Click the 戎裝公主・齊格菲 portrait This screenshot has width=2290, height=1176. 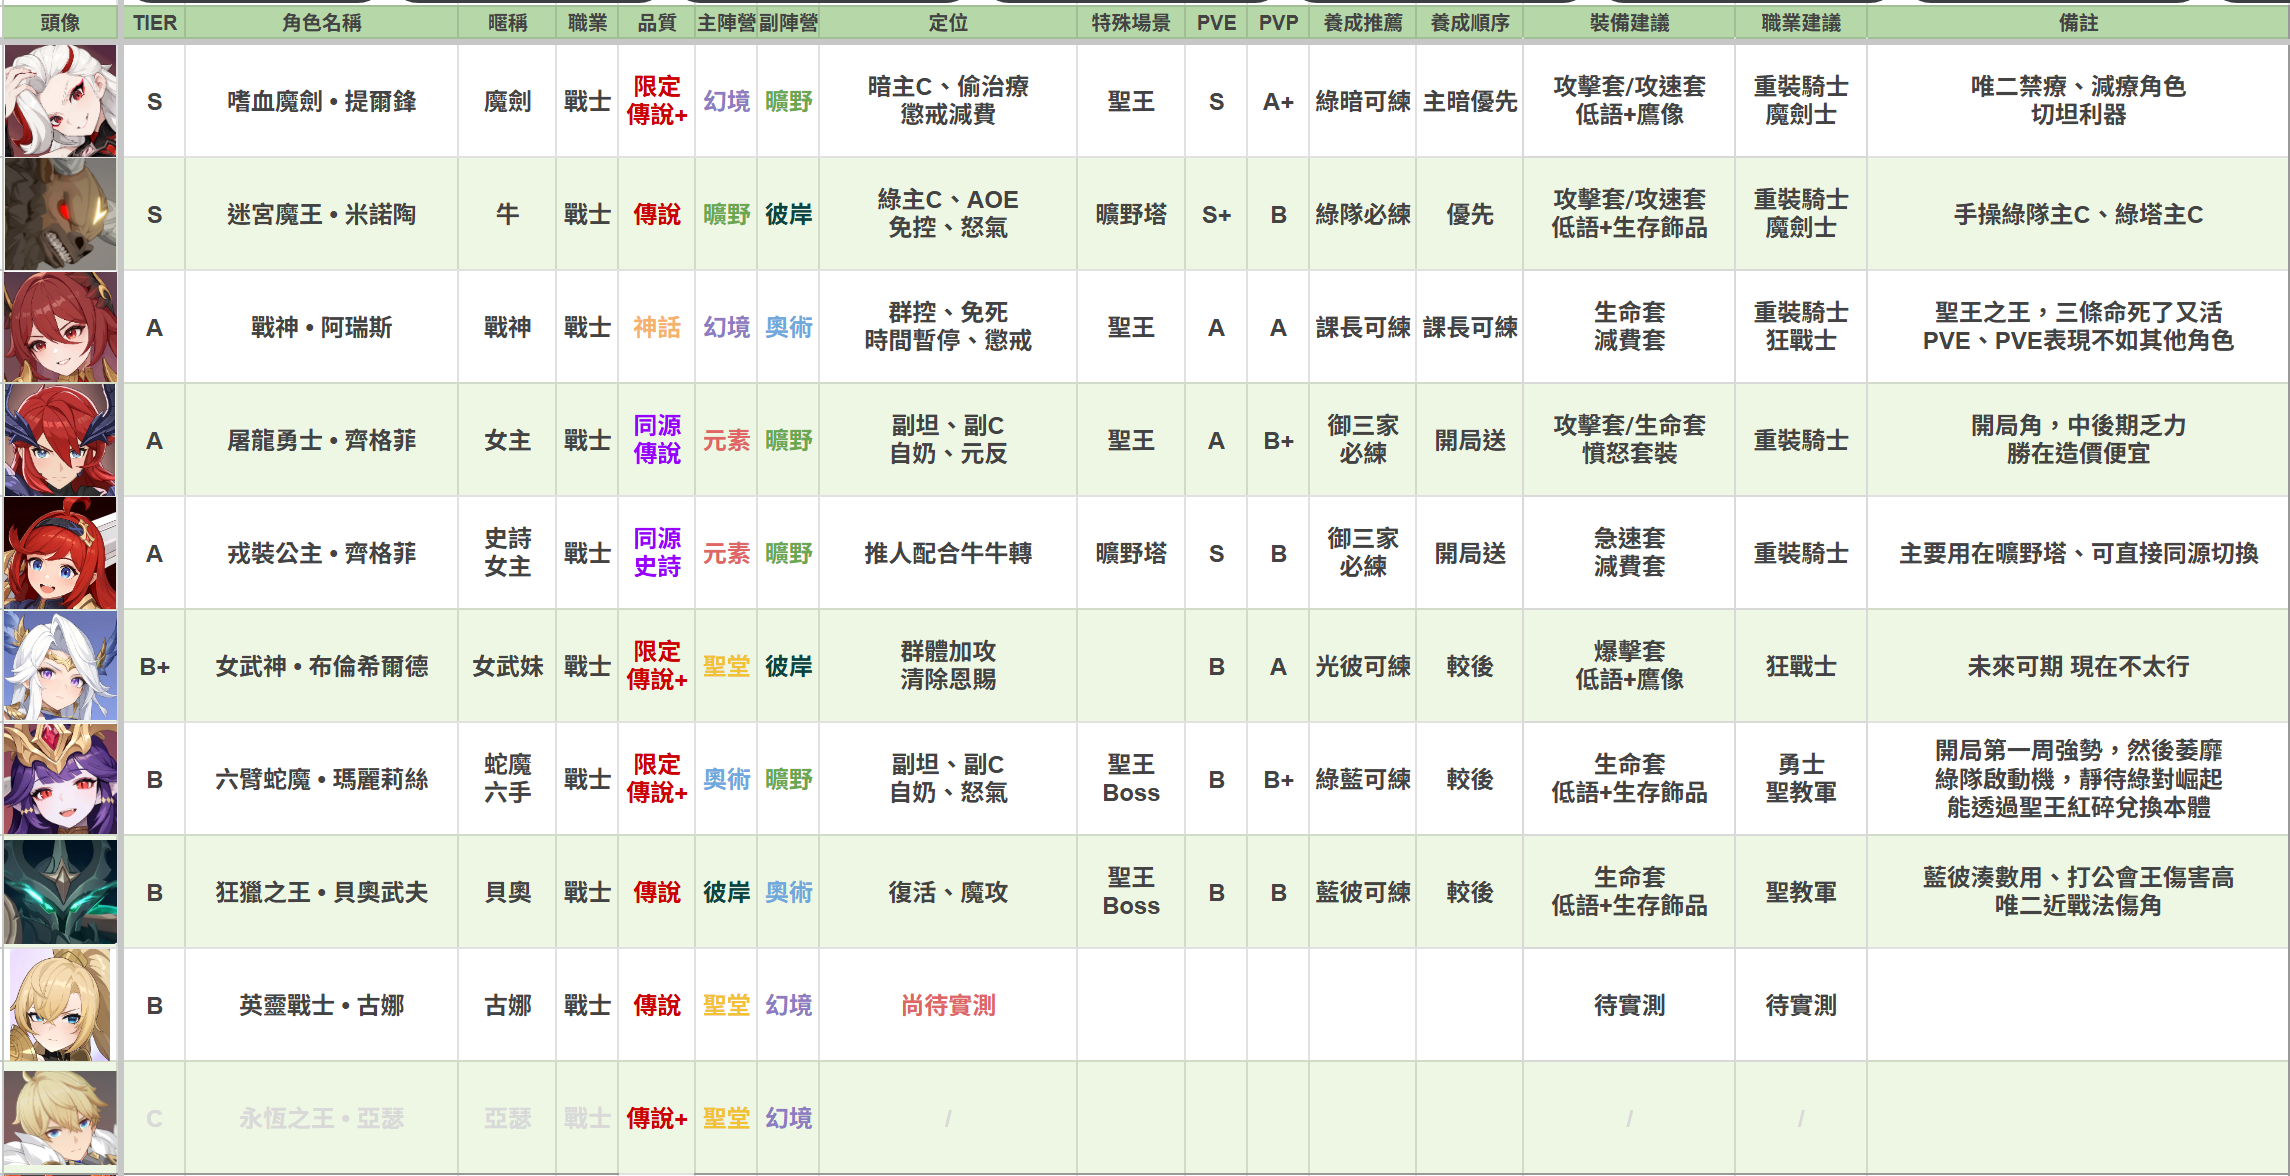[x=60, y=553]
